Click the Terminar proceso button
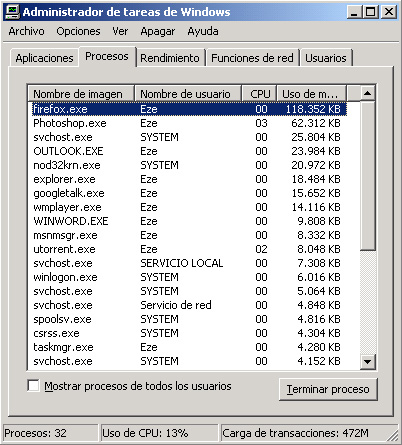The height and width of the screenshot is (445, 402). click(x=328, y=389)
